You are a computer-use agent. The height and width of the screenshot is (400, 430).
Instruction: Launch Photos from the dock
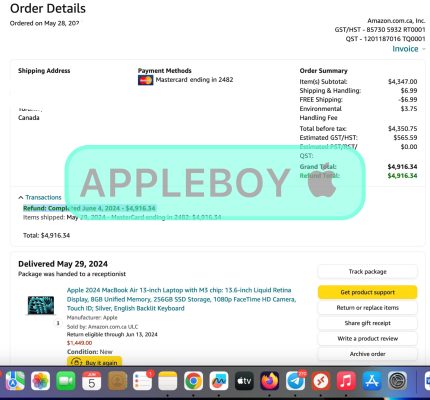tap(40, 381)
